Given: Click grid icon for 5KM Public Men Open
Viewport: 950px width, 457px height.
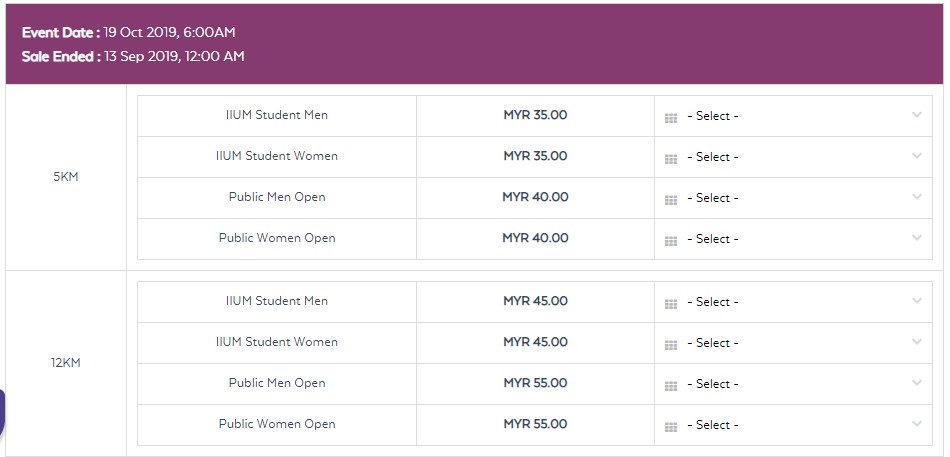Looking at the screenshot, I should coord(671,199).
